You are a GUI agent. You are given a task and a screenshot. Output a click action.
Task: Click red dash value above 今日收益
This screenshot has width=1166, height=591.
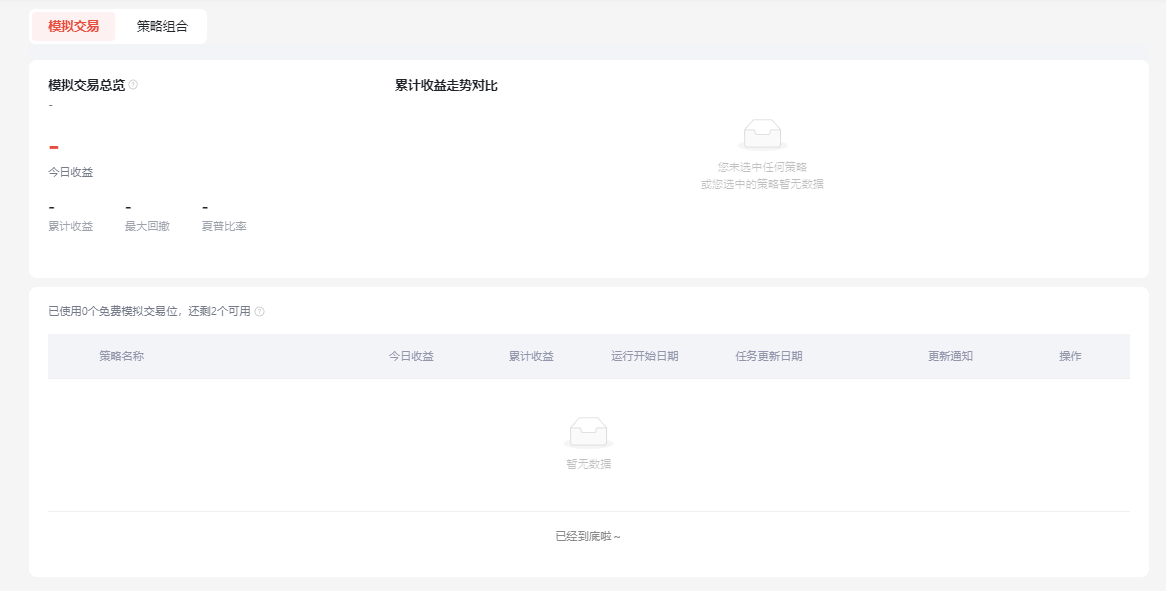(54, 148)
